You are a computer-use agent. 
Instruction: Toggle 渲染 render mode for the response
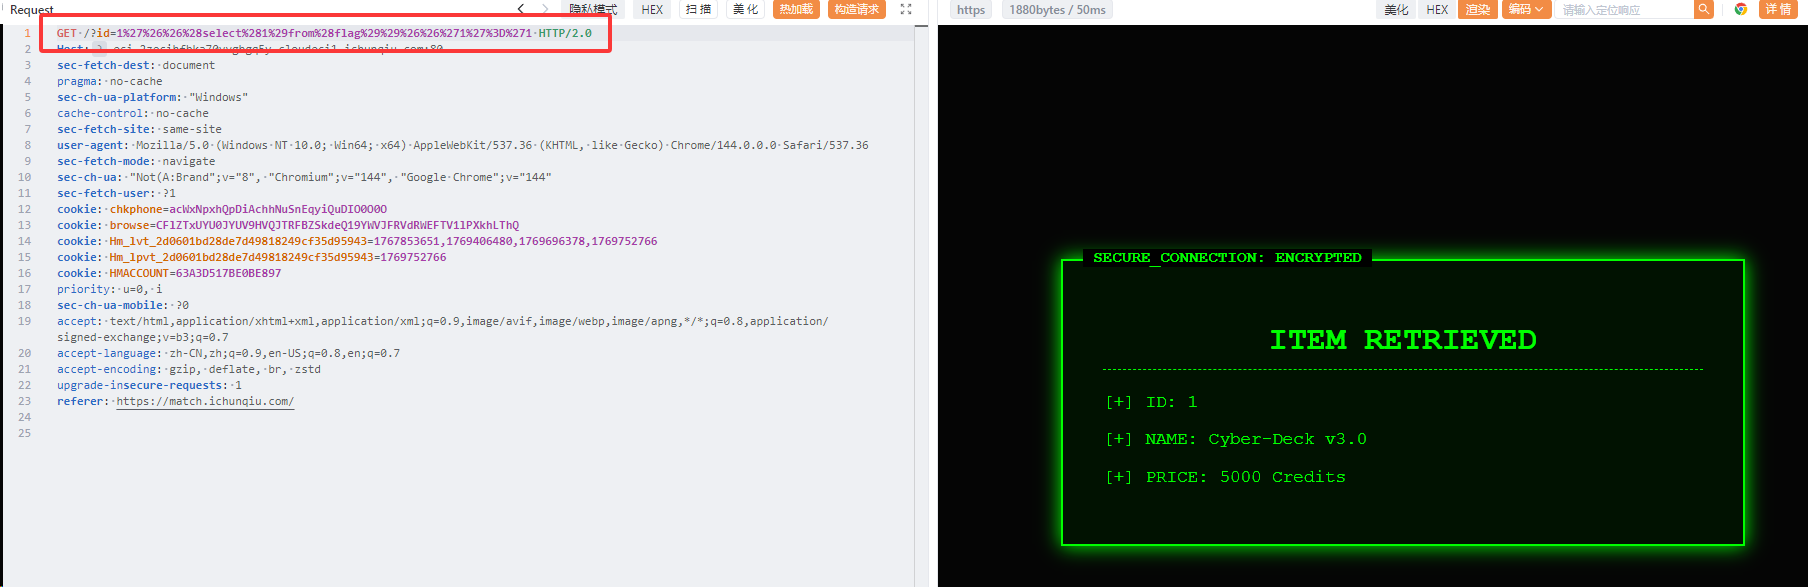[1477, 9]
